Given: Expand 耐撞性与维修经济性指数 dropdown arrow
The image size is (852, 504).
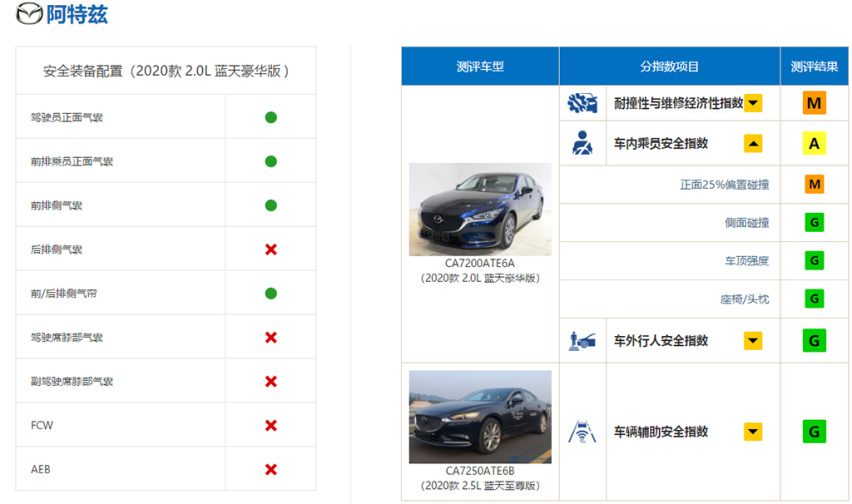Looking at the screenshot, I should [753, 103].
